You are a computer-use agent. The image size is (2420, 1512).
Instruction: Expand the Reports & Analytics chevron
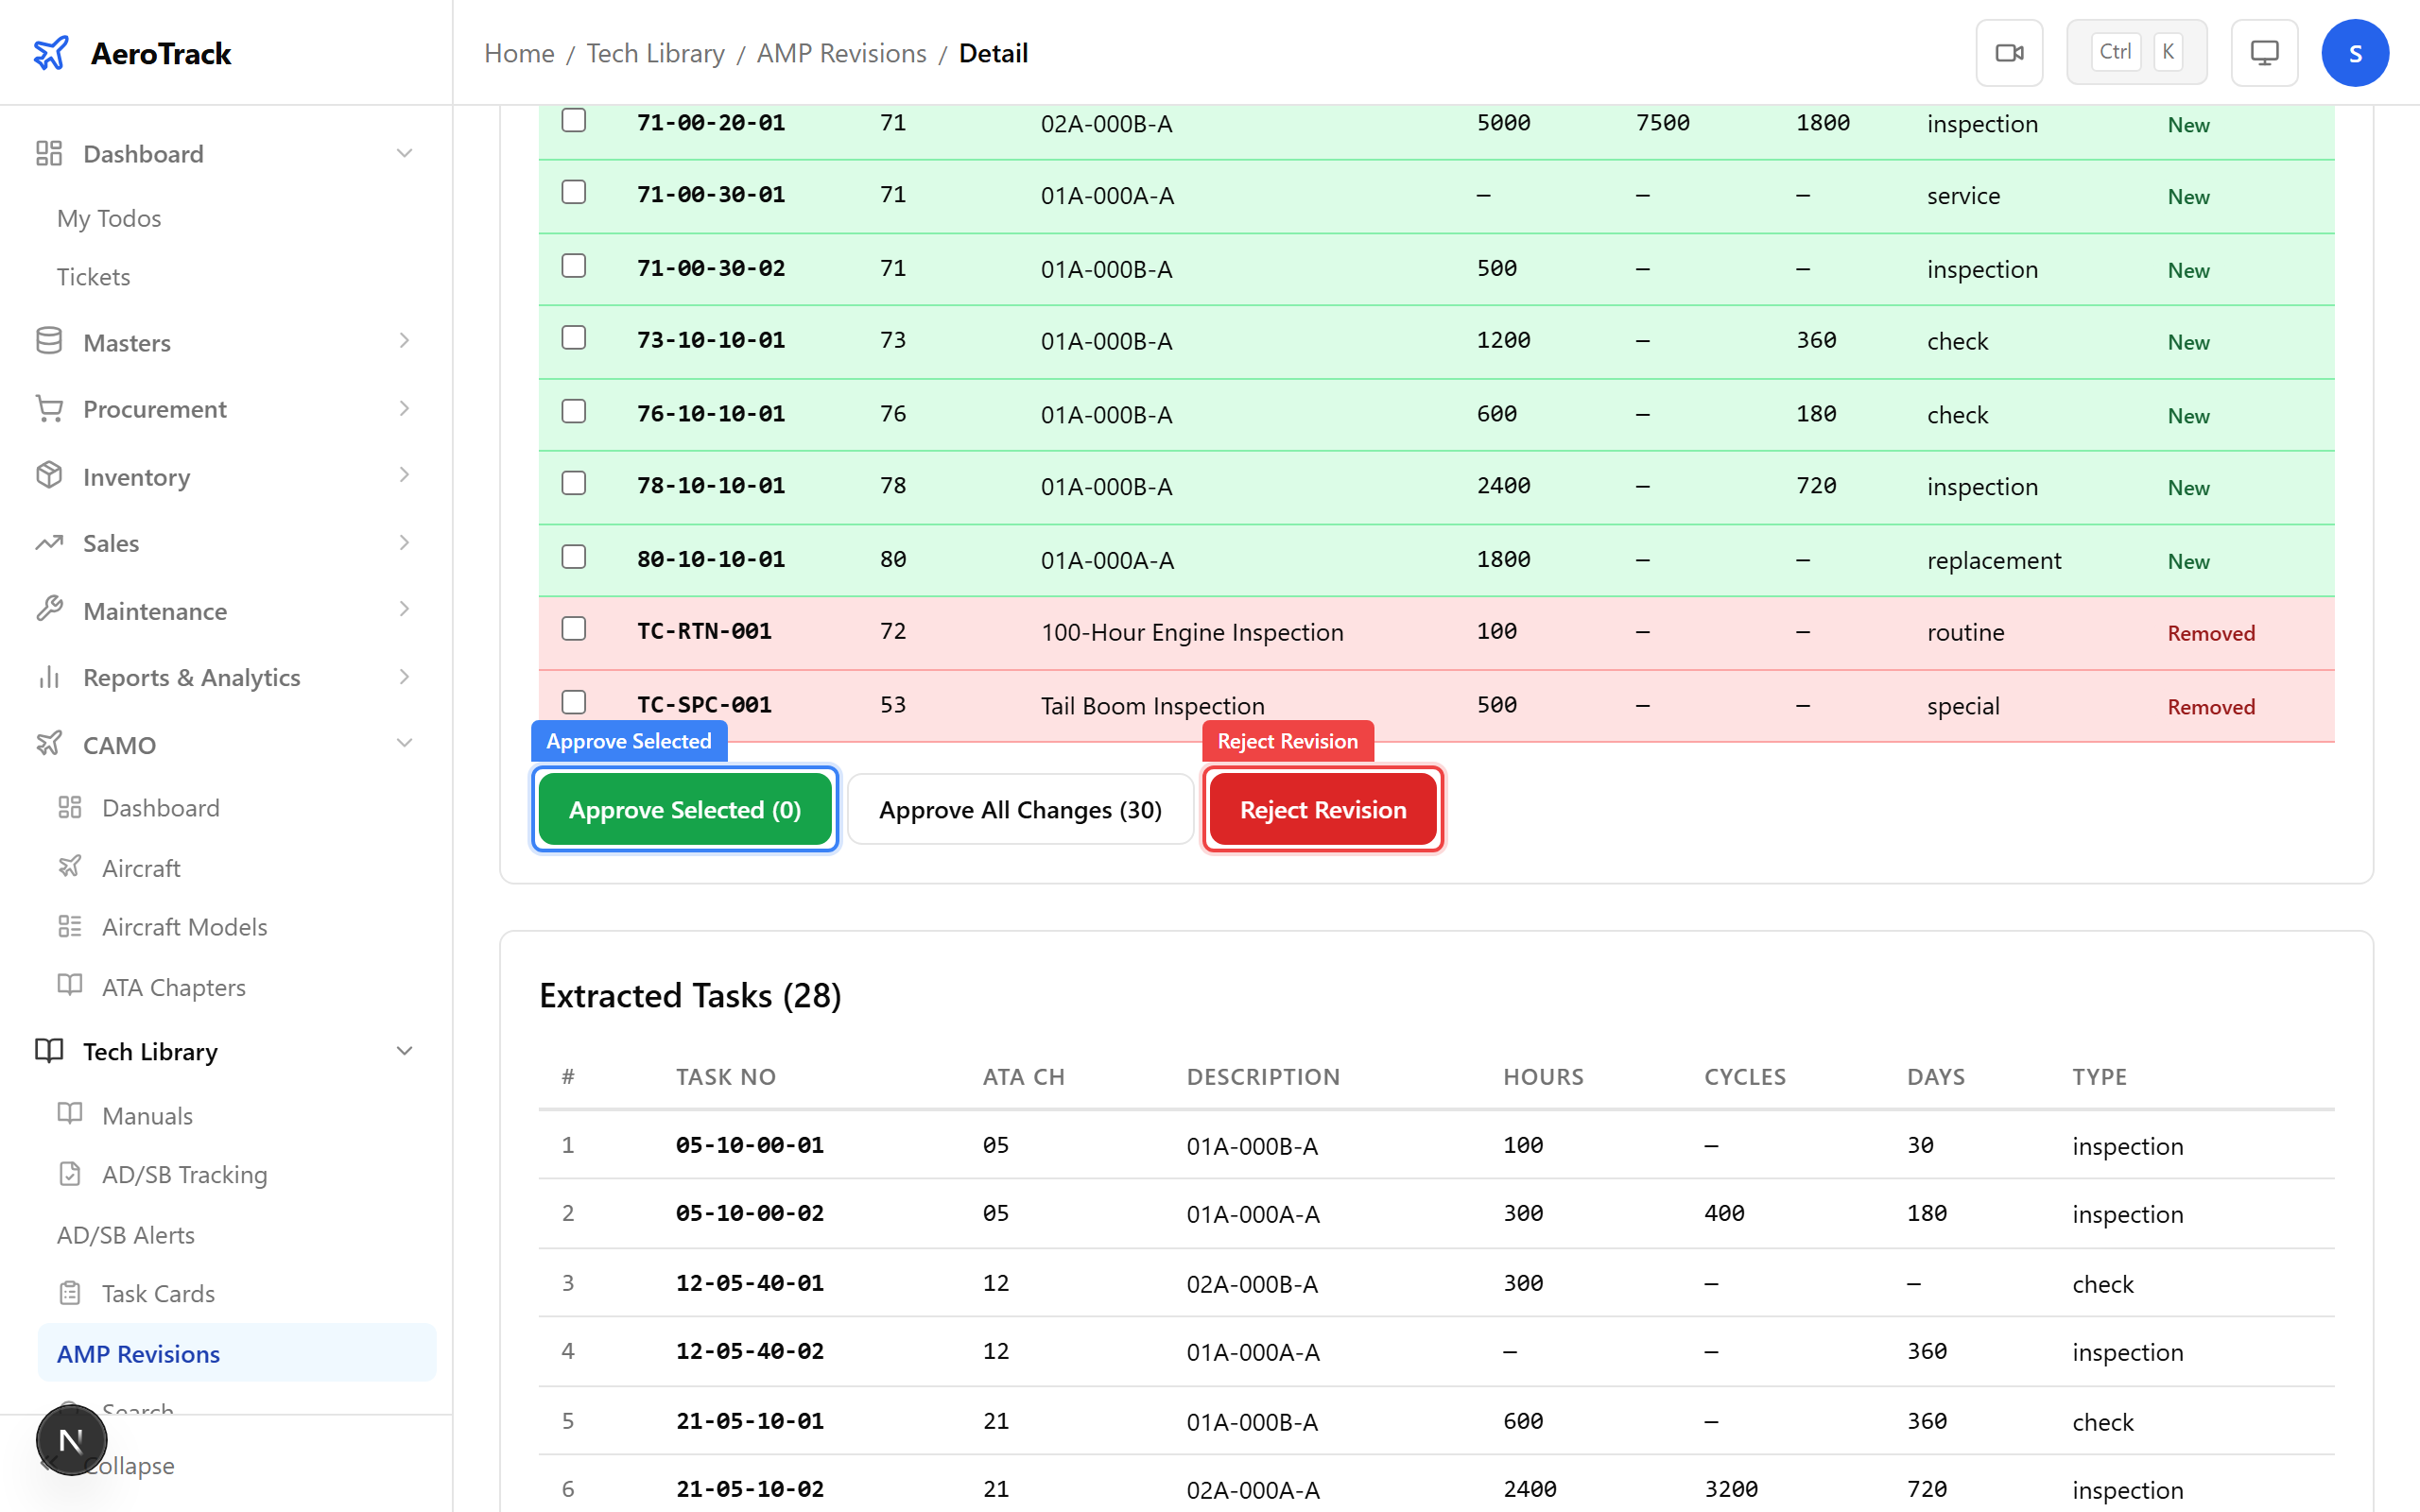[x=404, y=677]
